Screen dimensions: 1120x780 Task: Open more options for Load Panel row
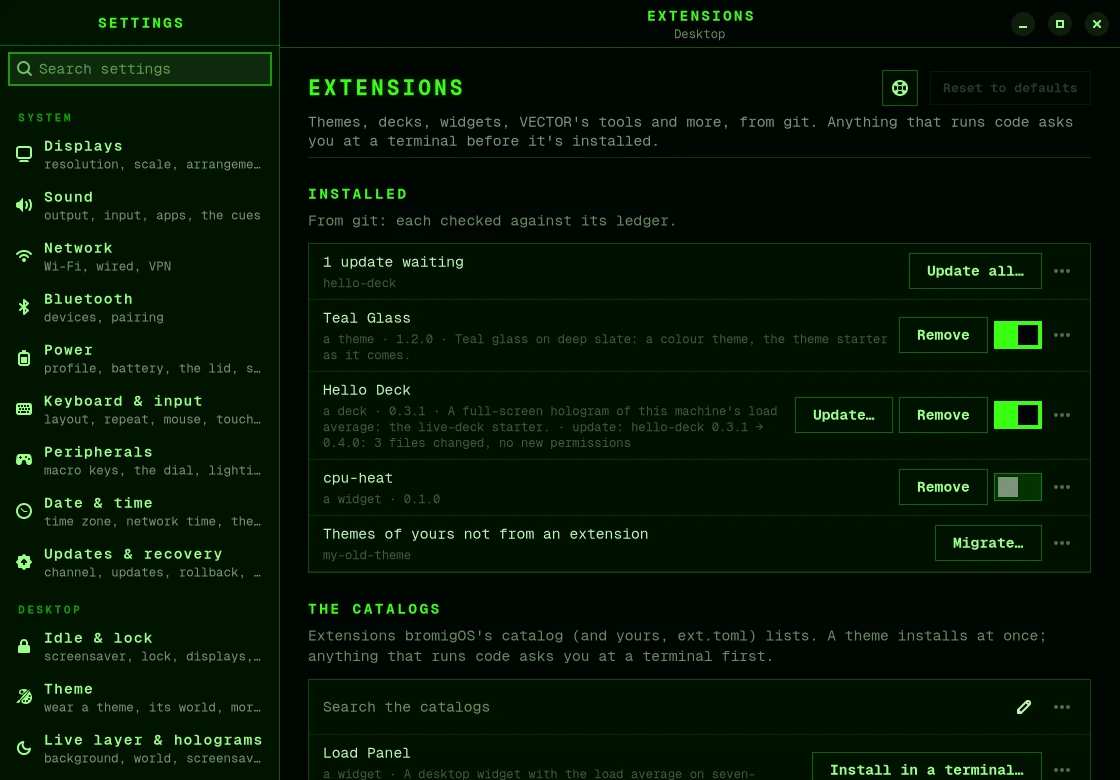point(1062,770)
